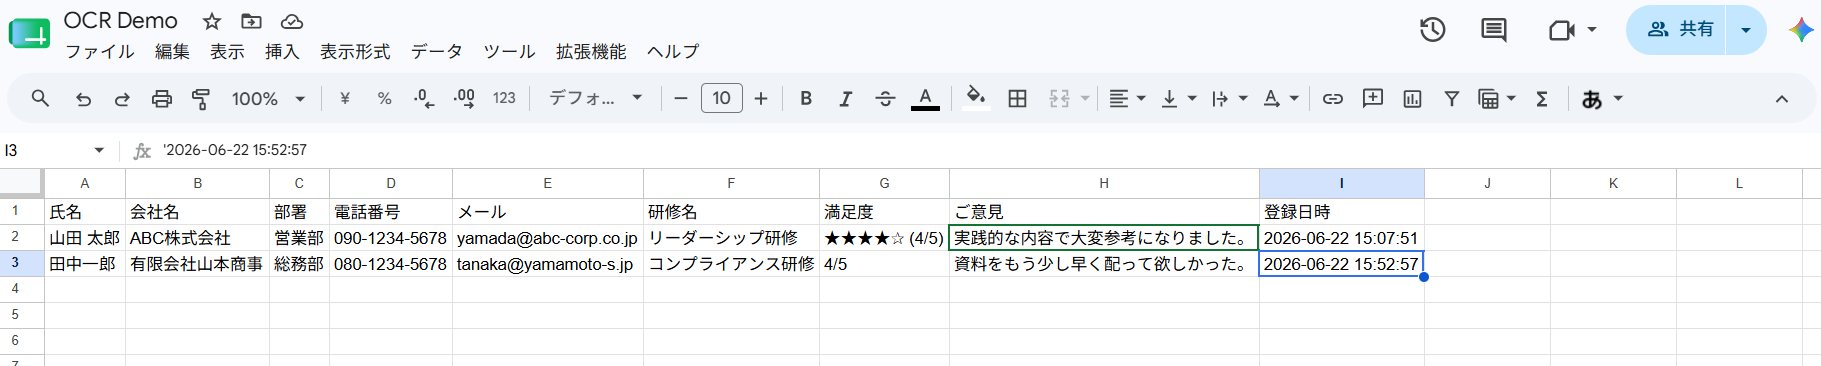Open the table views dropdown
The image size is (1821, 366).
pos(1511,99)
